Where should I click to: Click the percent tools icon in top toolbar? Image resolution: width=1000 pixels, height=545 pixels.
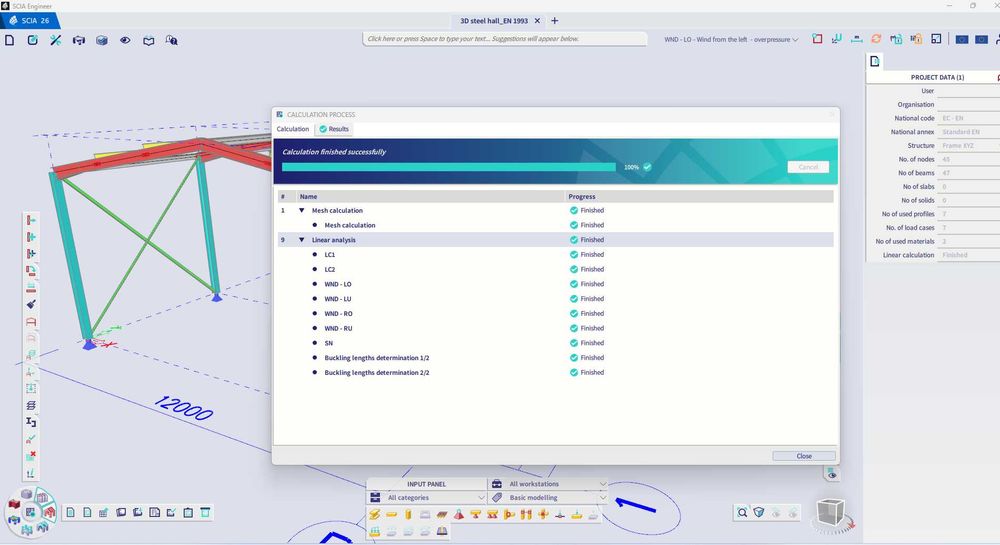[x=55, y=40]
